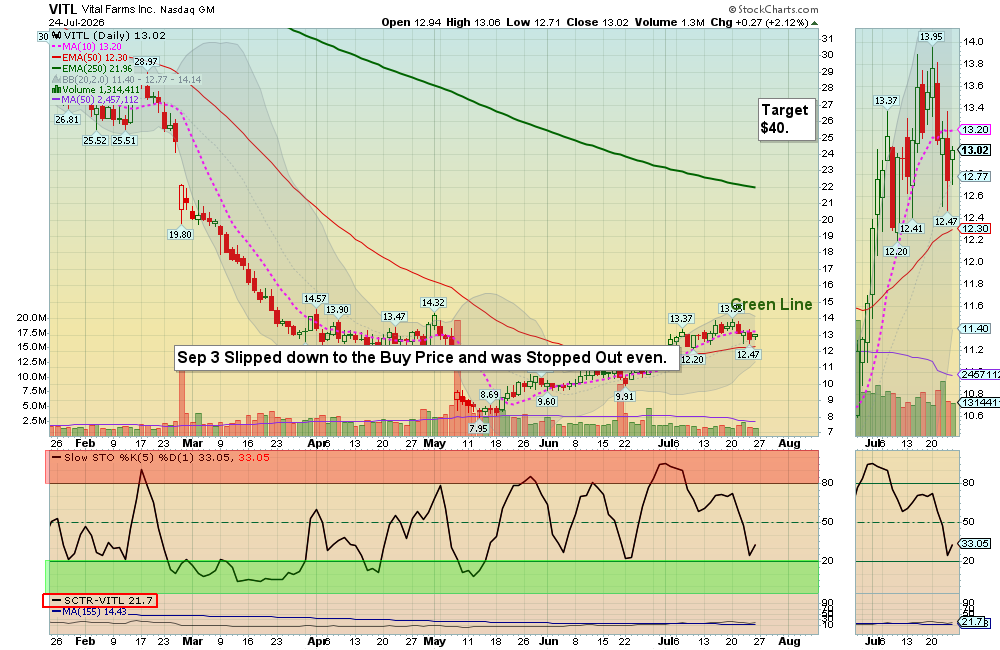Click the 19.80 low price label

pos(180,235)
